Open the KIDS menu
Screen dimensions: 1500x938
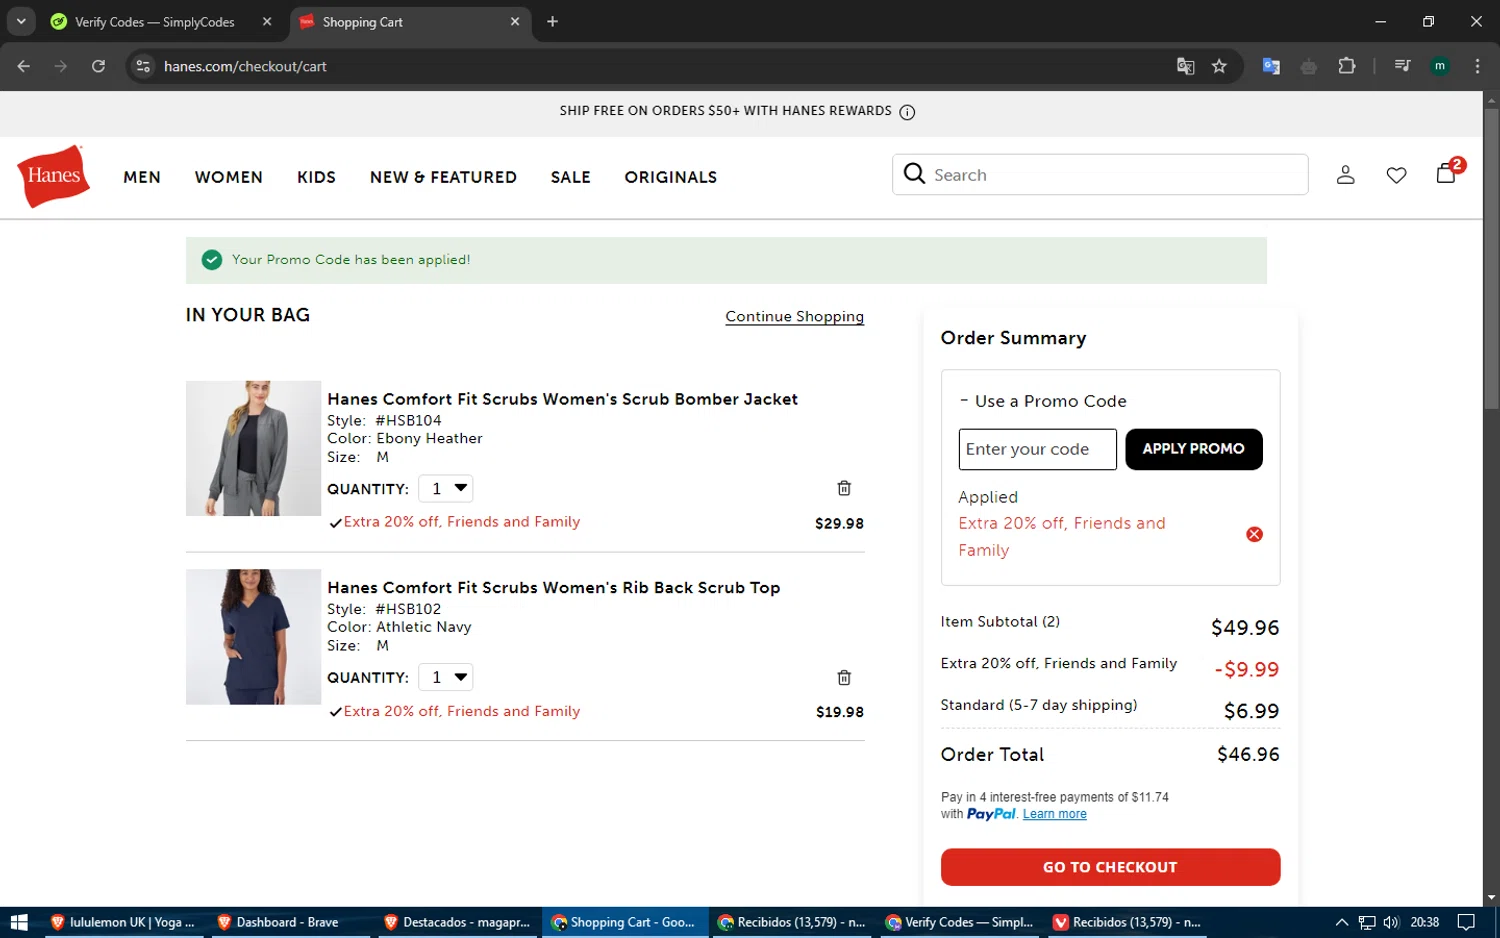pos(316,177)
